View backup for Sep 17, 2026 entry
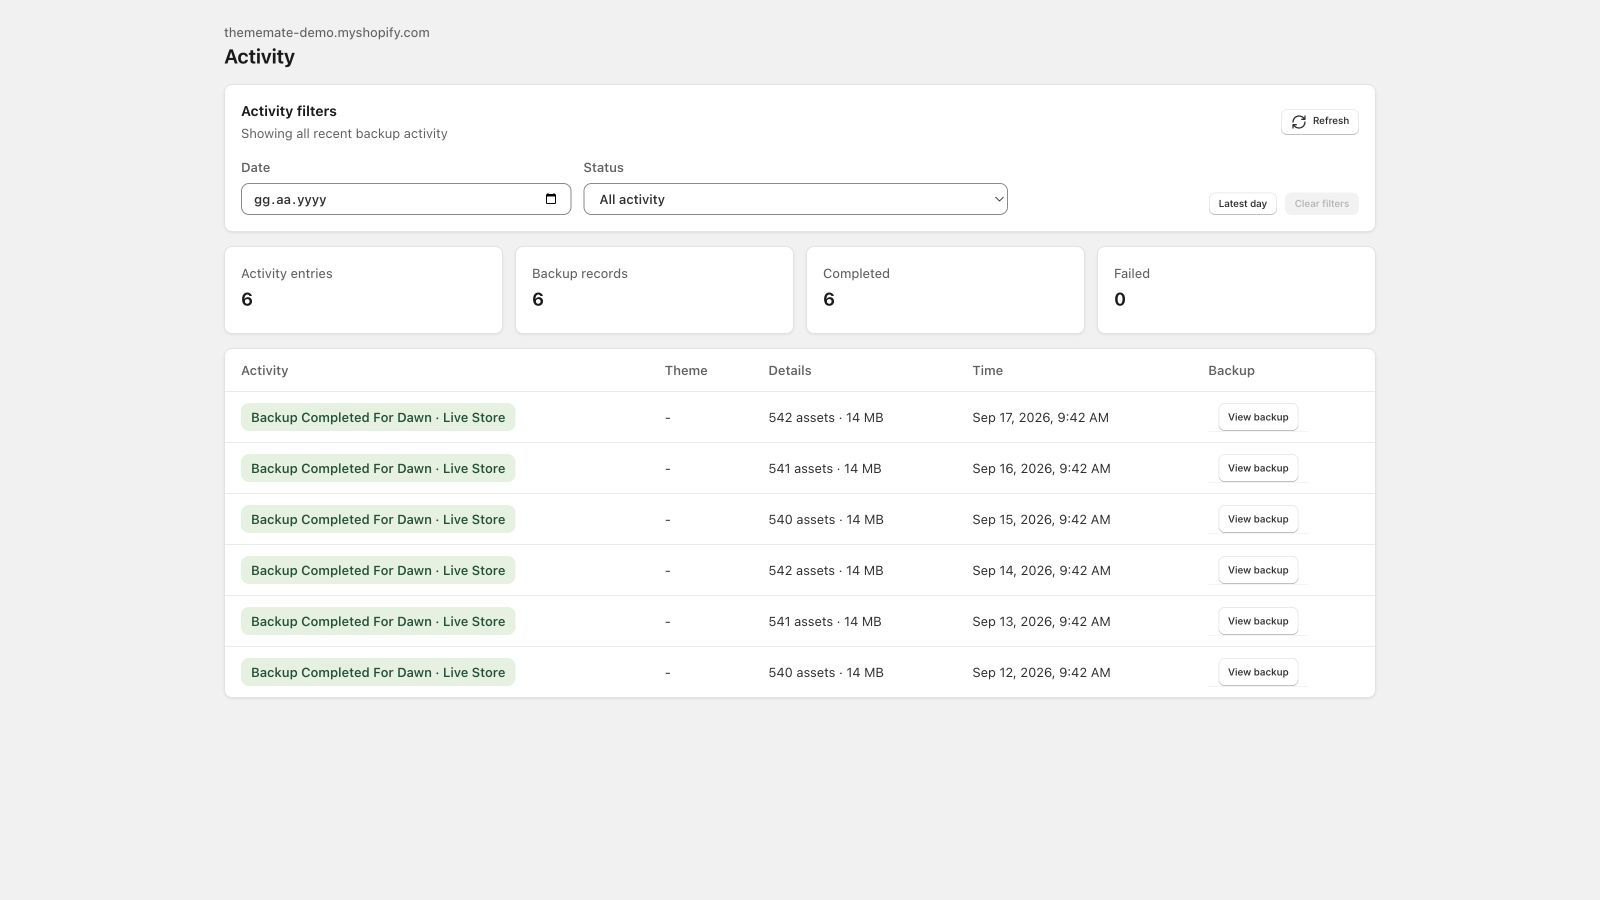This screenshot has height=900, width=1600. click(x=1258, y=417)
